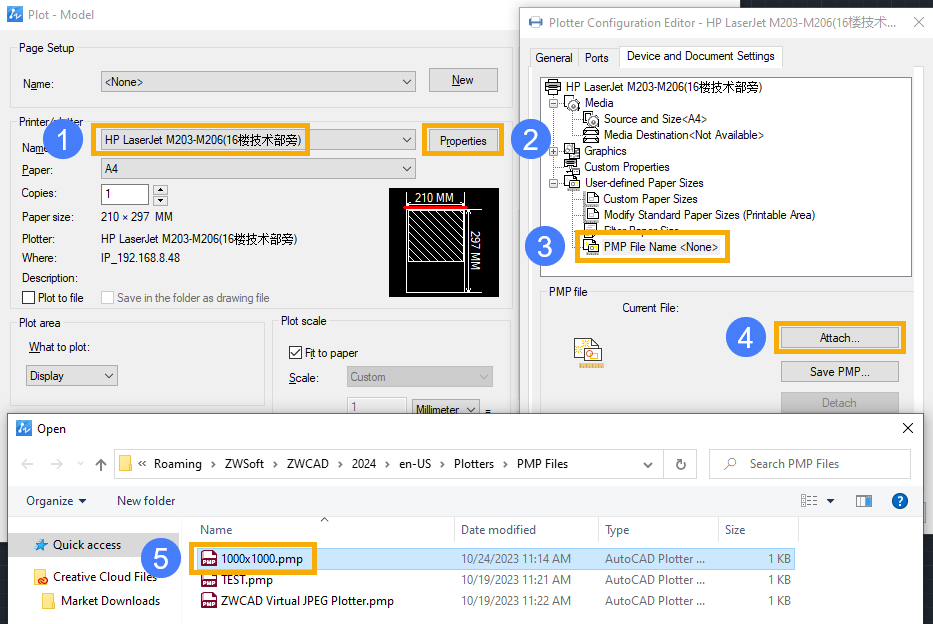
Task: Open help in the Open dialog
Action: coord(900,501)
